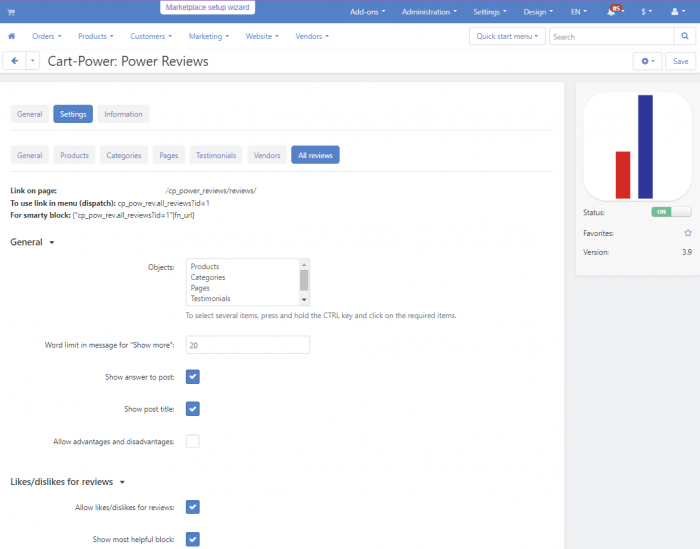Viewport: 700px width, 549px height.
Task: Open the Vendors settings sub-tab
Action: [x=267, y=155]
